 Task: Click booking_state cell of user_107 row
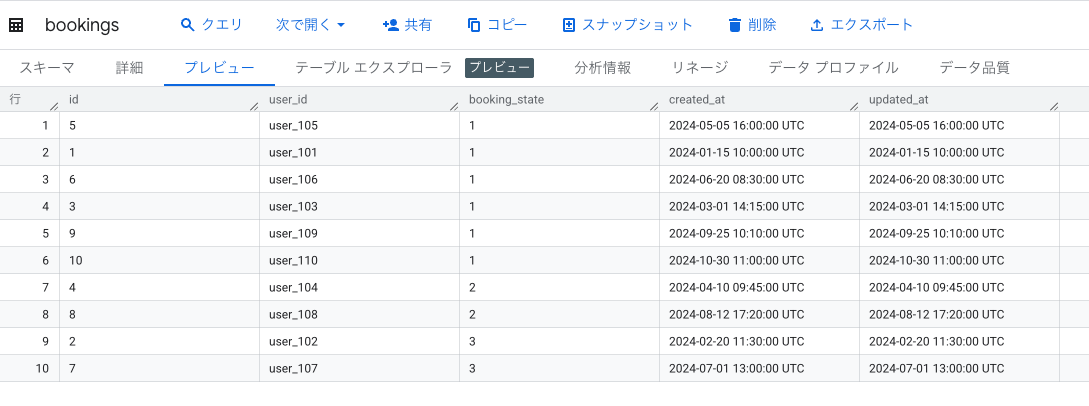560,369
